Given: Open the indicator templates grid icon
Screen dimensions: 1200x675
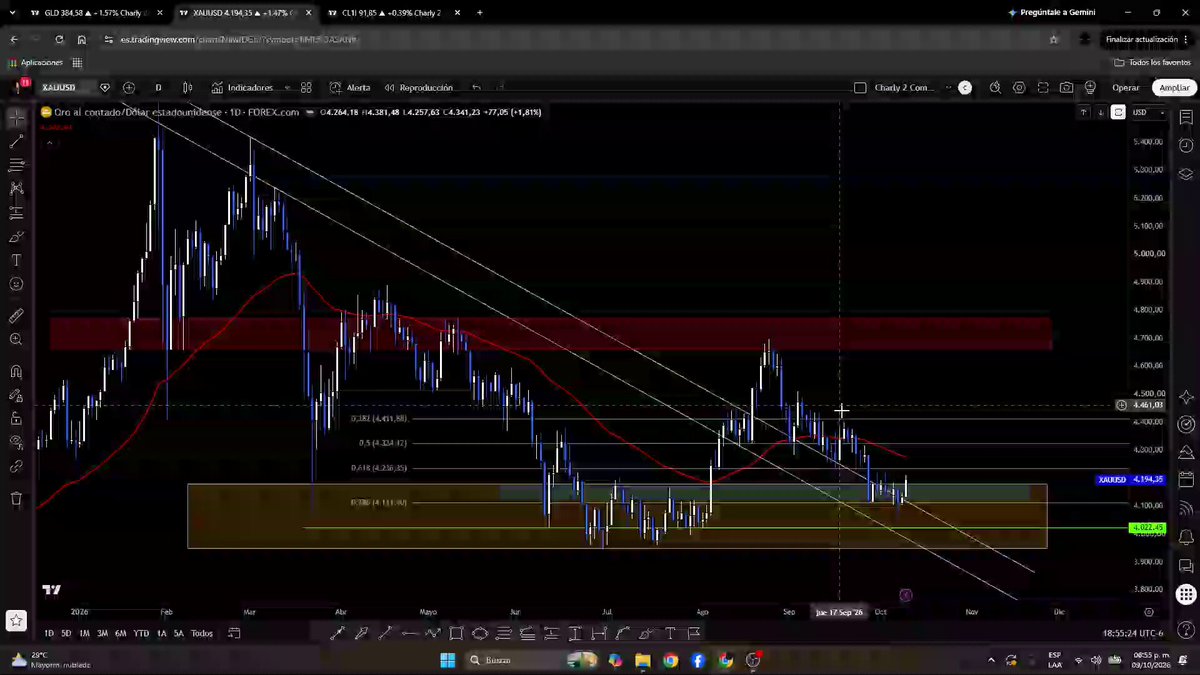Looking at the screenshot, I should [306, 88].
